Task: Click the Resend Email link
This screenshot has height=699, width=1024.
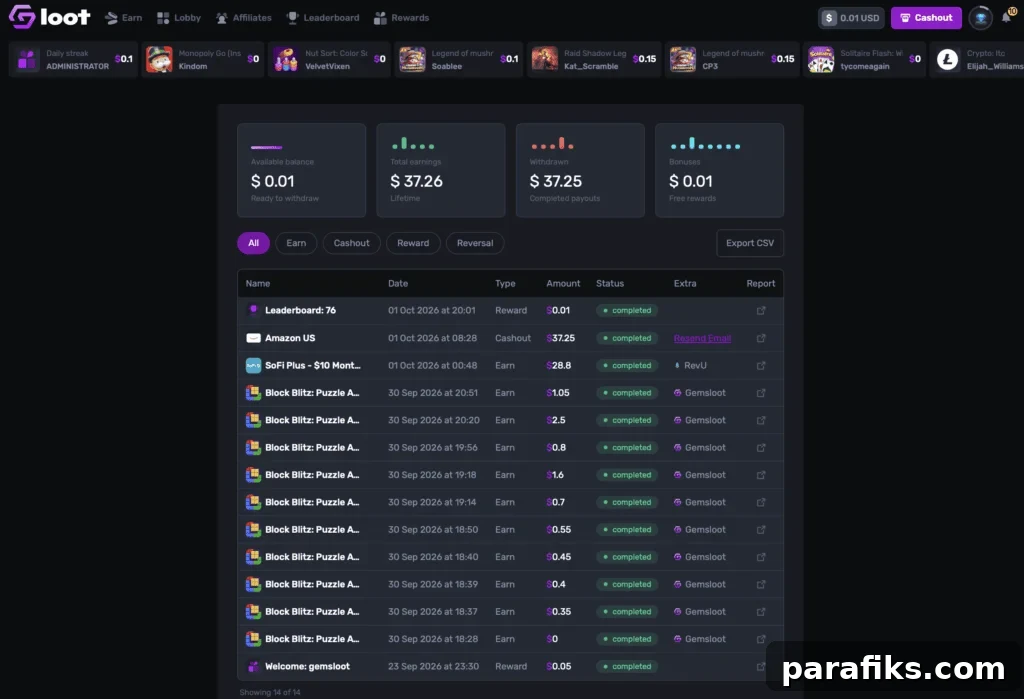Action: tap(702, 338)
